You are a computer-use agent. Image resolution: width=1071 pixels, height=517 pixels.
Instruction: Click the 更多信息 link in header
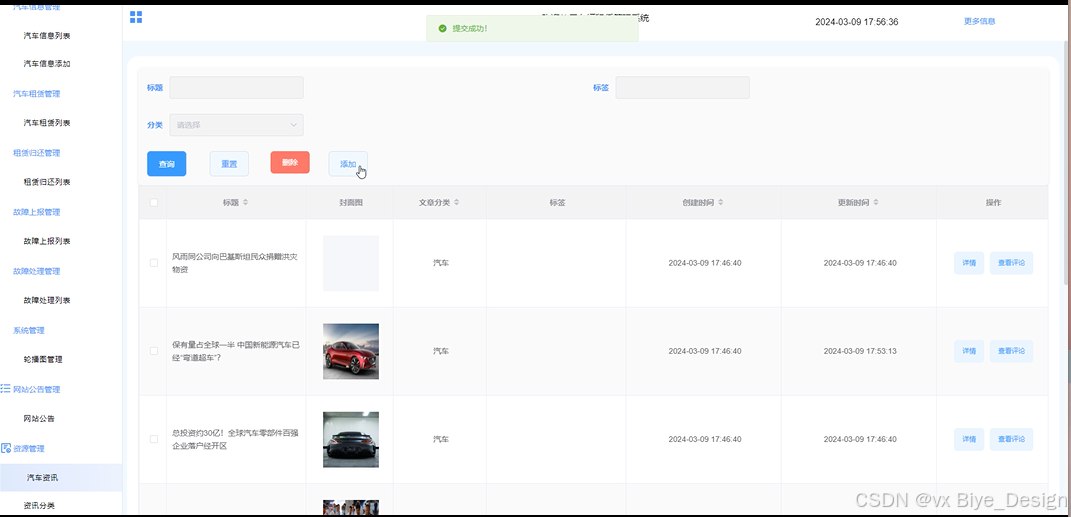coord(979,21)
